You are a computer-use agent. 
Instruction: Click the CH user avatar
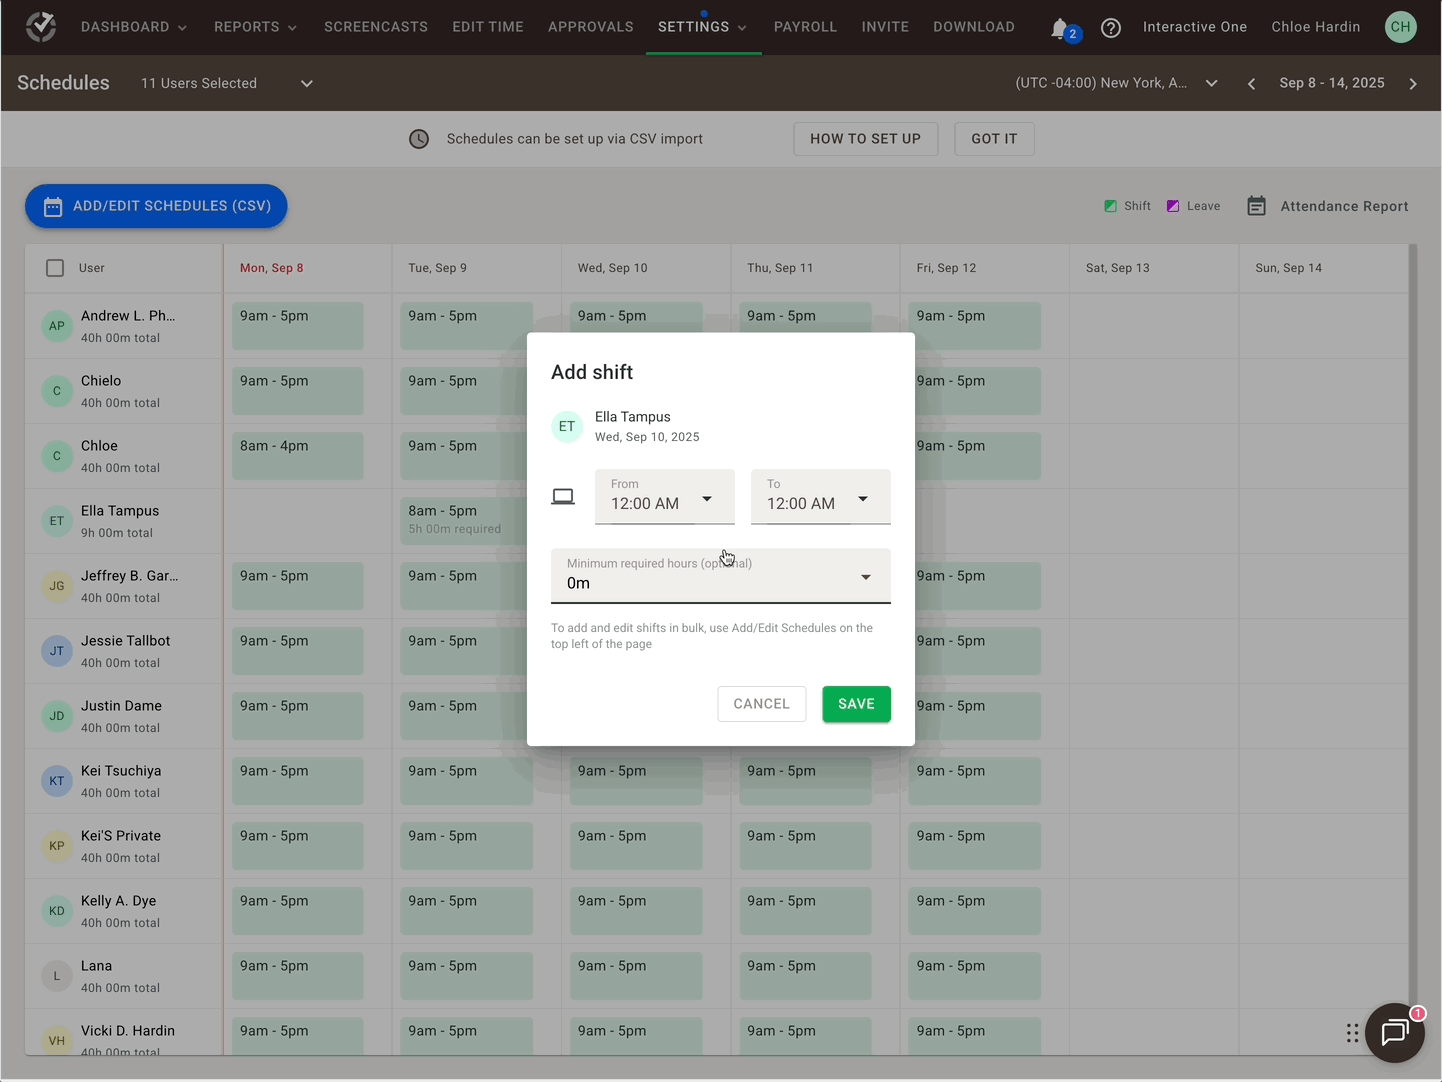1401,27
